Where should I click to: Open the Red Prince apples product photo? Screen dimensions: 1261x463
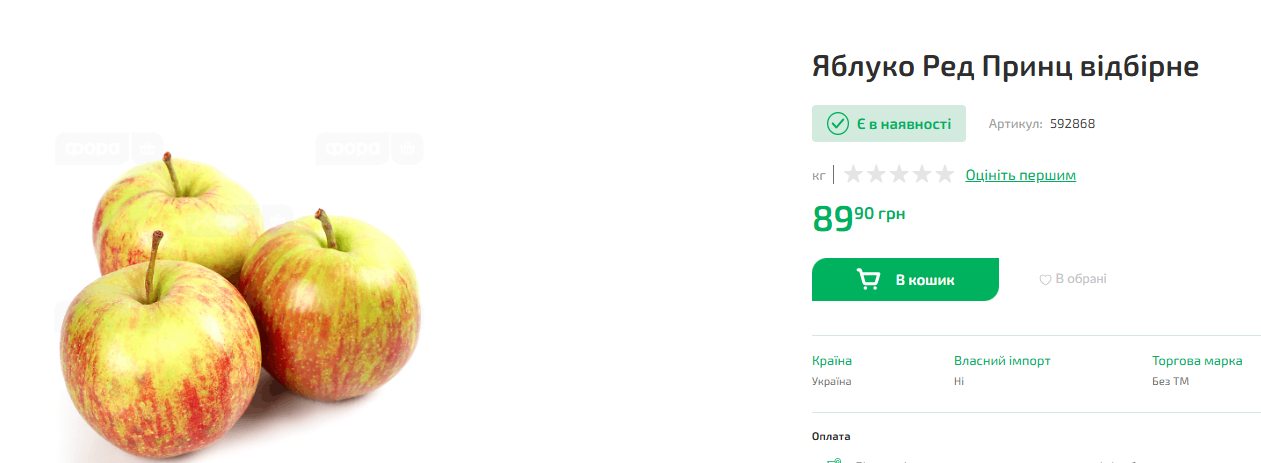(x=240, y=300)
